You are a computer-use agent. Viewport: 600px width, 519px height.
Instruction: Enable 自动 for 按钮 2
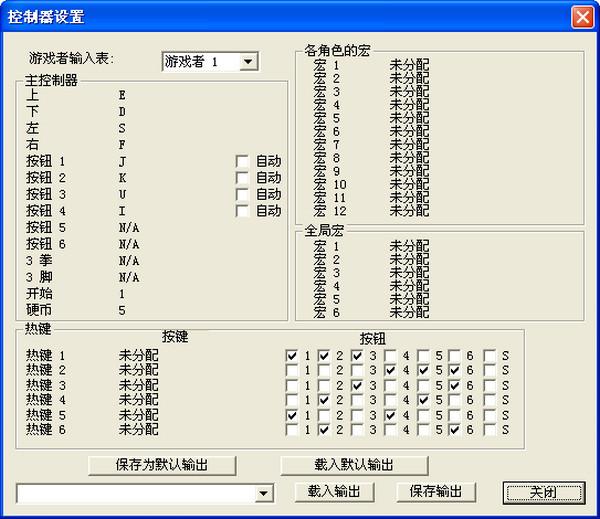pyautogui.click(x=242, y=178)
